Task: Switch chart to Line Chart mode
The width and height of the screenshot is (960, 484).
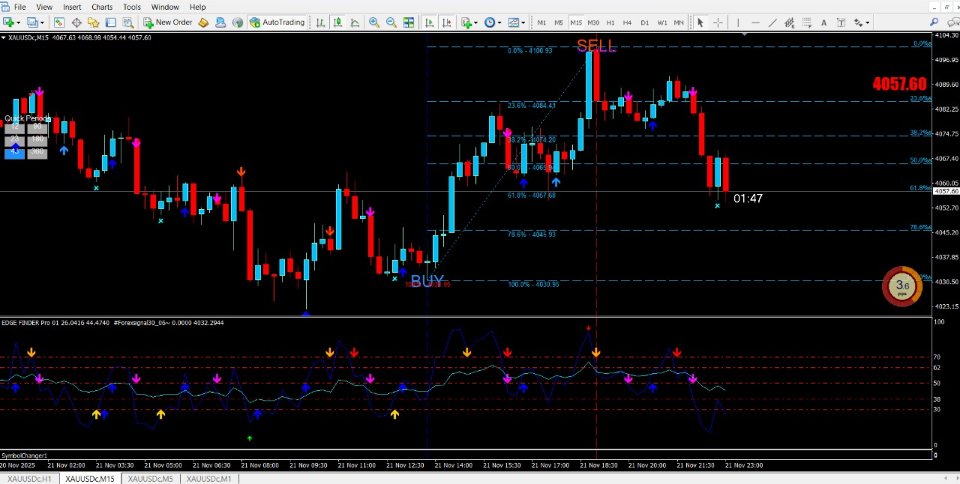Action: tap(355, 23)
